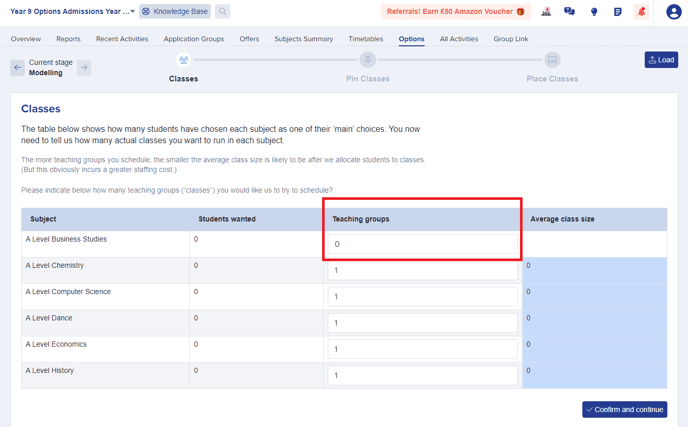Edit teaching groups for A Level Chemistry
The height and width of the screenshot is (427, 688).
click(423, 270)
